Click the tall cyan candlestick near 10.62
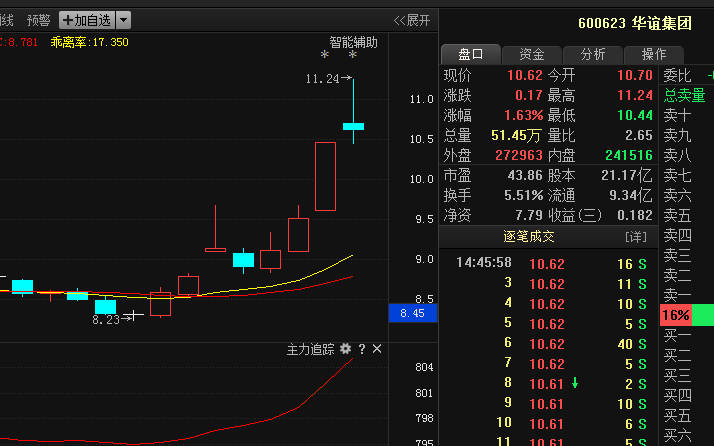Image resolution: width=714 pixels, height=446 pixels. tap(353, 126)
